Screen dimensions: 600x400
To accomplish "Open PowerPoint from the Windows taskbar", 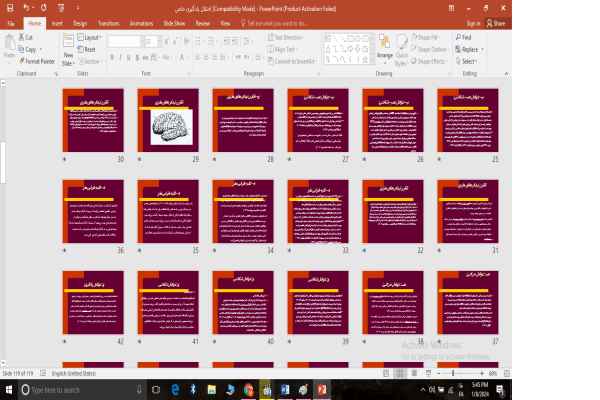I will click(321, 389).
